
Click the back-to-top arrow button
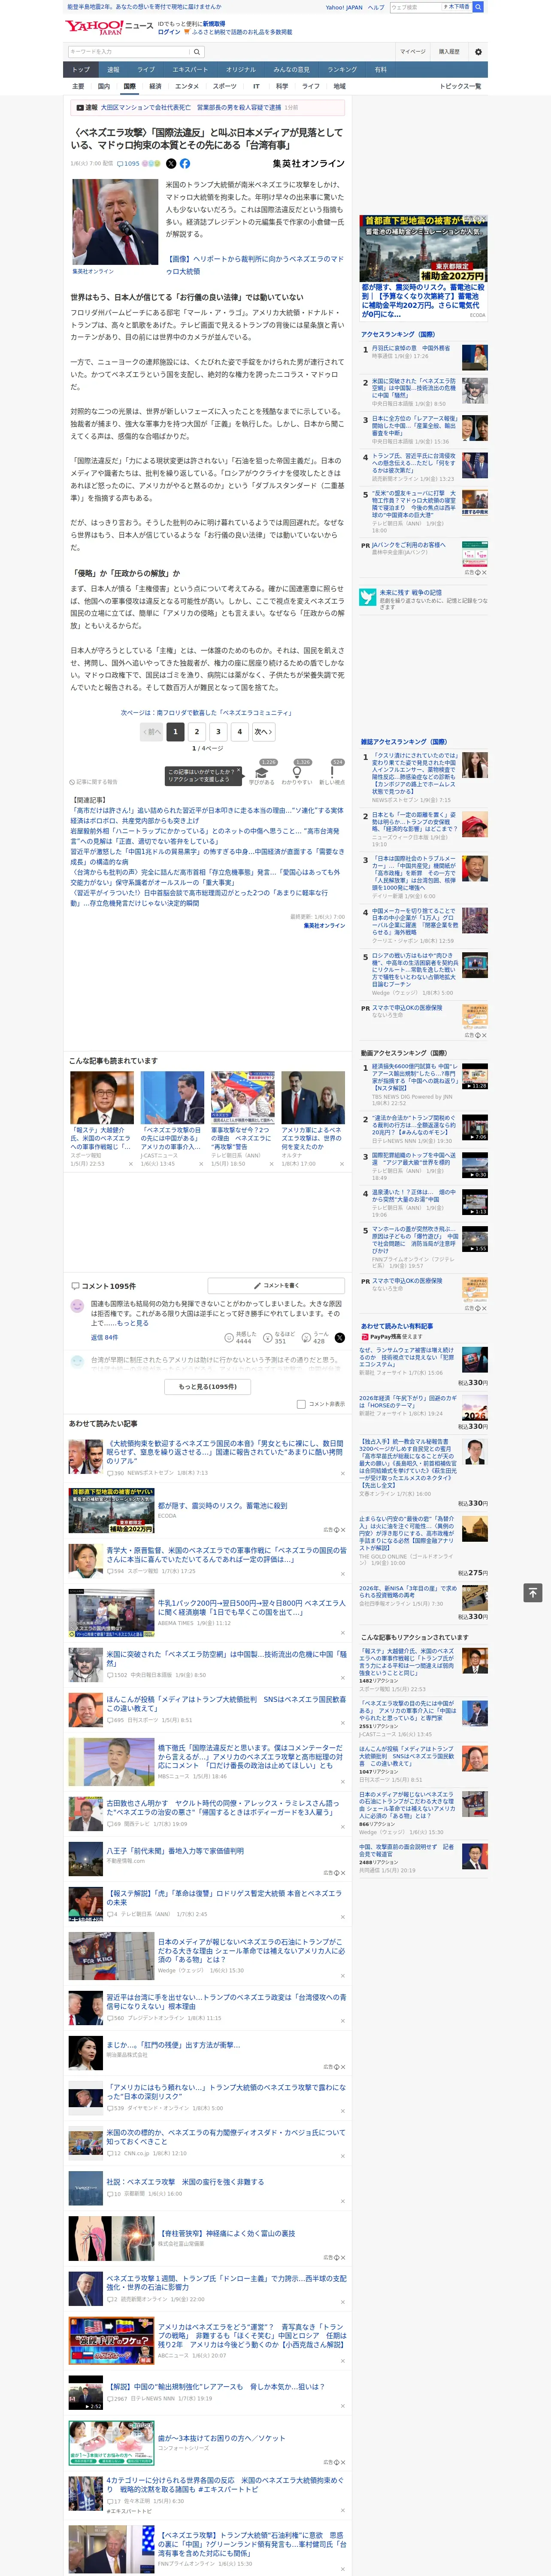coord(533,1592)
